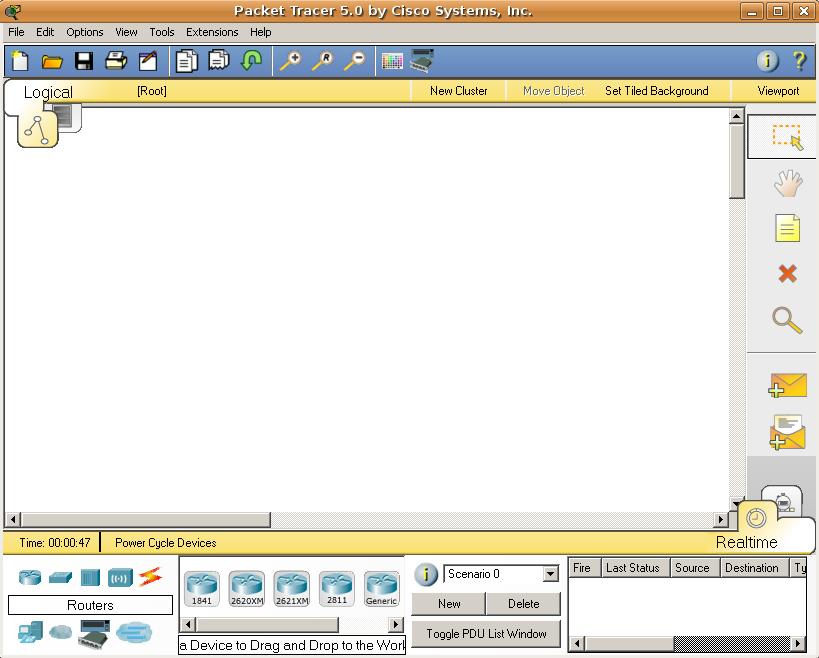819x658 pixels.
Task: Open the Tools menu
Action: (x=161, y=32)
